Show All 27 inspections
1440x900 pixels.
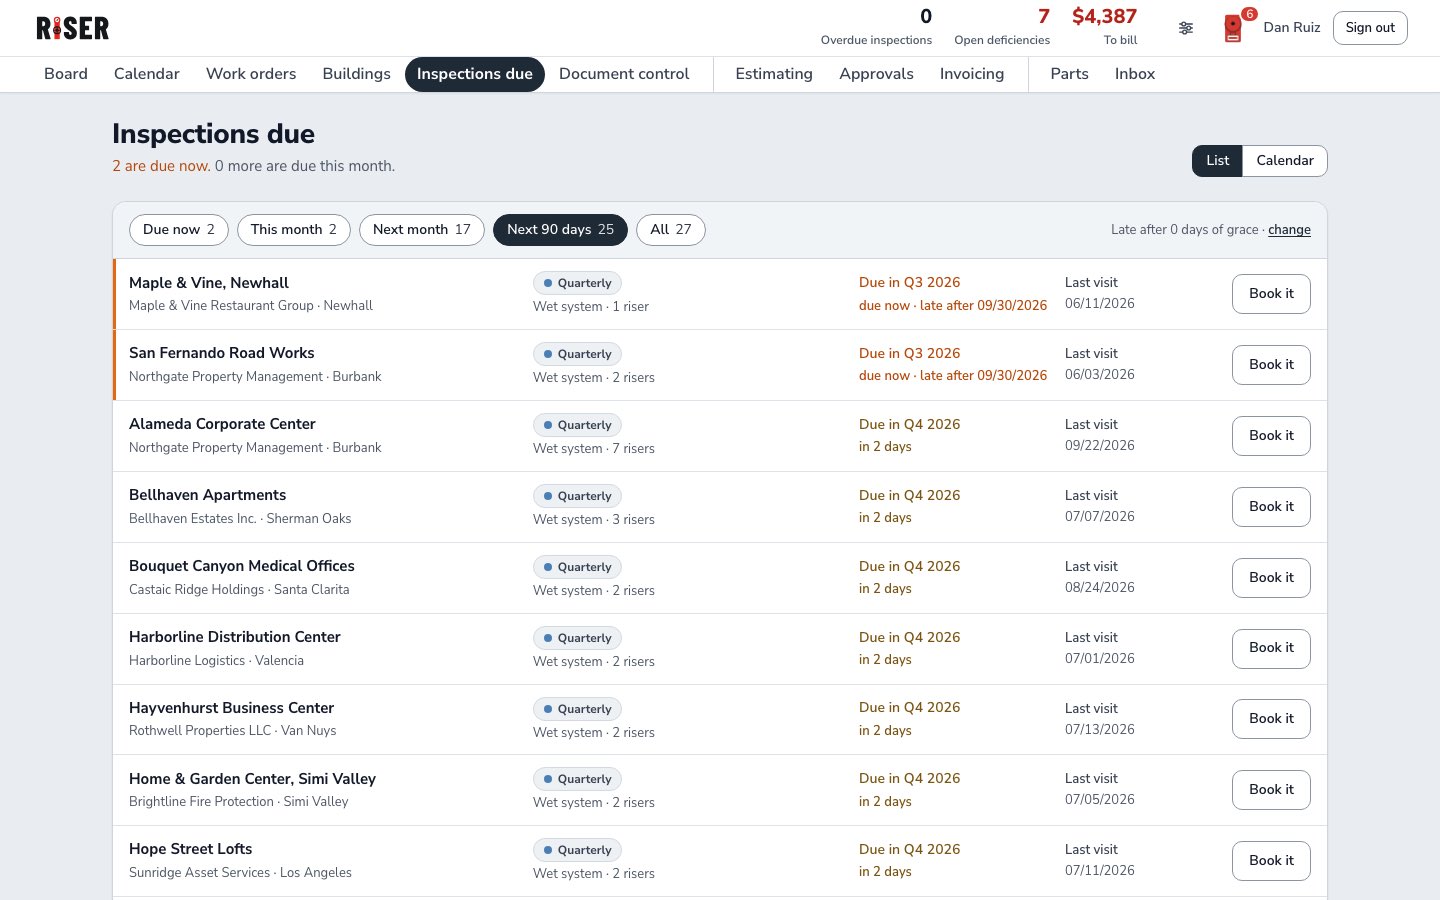(671, 230)
